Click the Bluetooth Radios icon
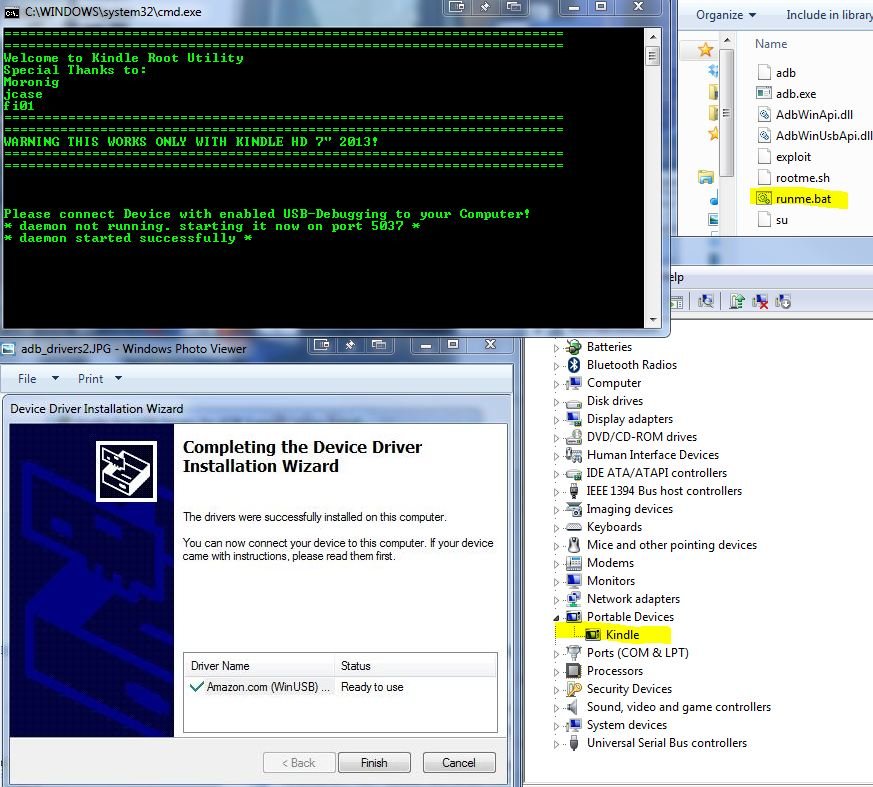Screen dimensions: 873x787 click(x=574, y=365)
